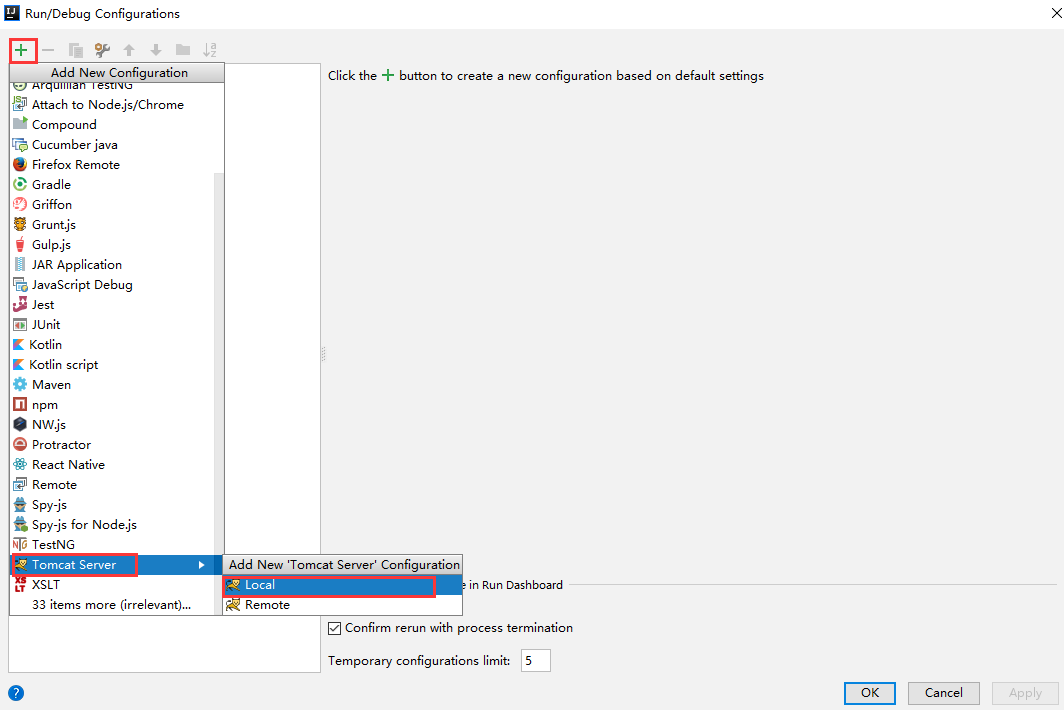Expand 33 items more (irrelevant)
Image resolution: width=1064 pixels, height=710 pixels.
tap(111, 605)
